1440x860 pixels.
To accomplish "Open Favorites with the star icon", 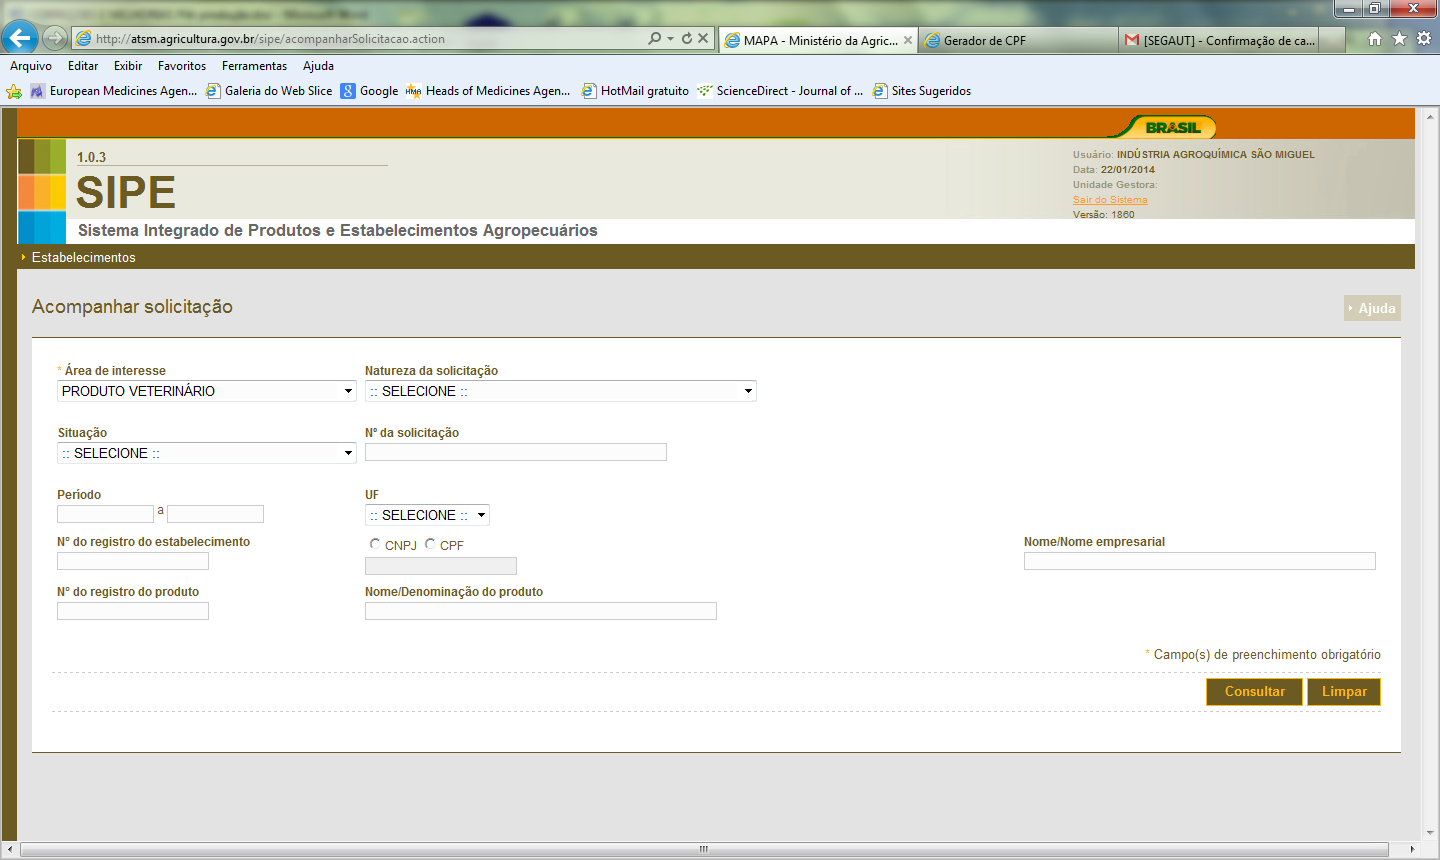I will [x=1399, y=38].
